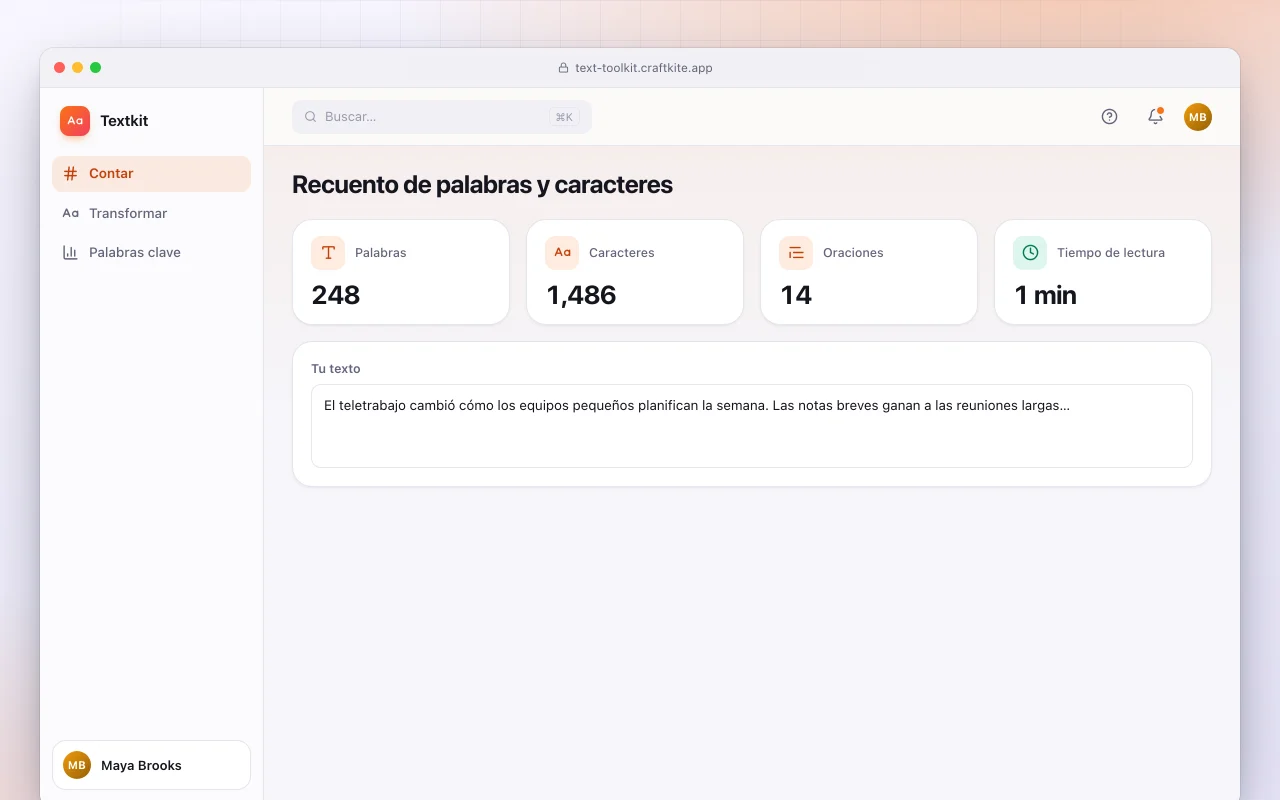The width and height of the screenshot is (1280, 800).
Task: Open the Maya Brooks profile card
Action: (151, 765)
